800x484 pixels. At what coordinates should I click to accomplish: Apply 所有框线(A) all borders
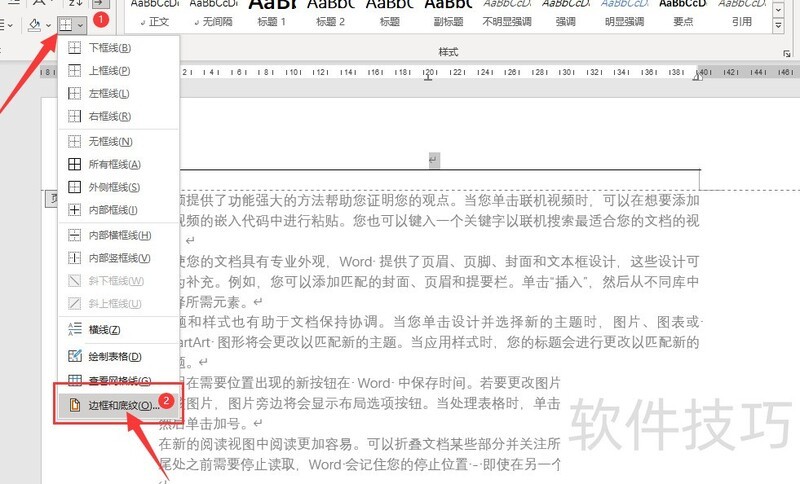pos(119,164)
